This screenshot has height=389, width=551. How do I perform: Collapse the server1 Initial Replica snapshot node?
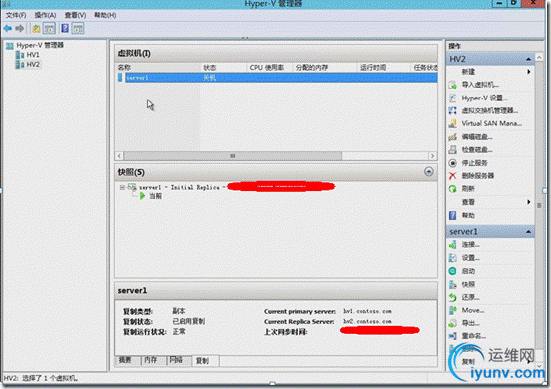122,187
